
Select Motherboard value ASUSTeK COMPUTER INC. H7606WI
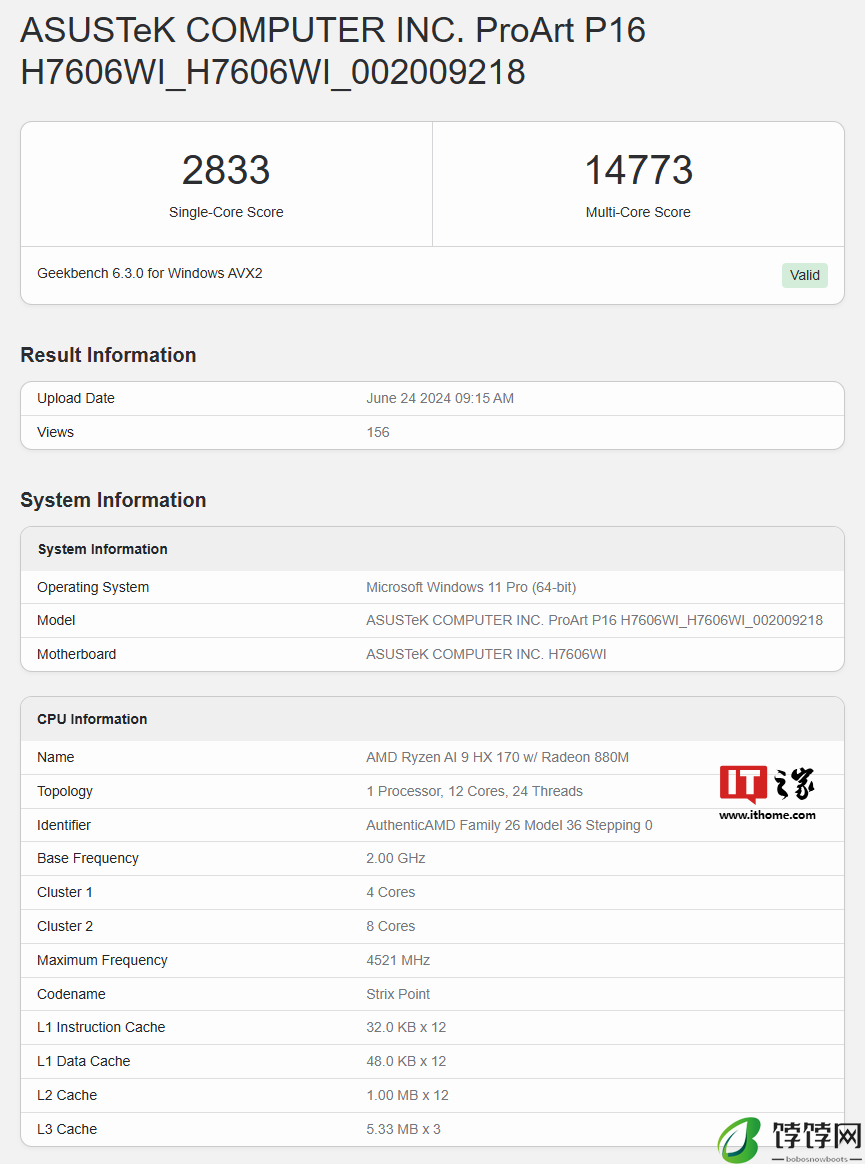click(486, 654)
